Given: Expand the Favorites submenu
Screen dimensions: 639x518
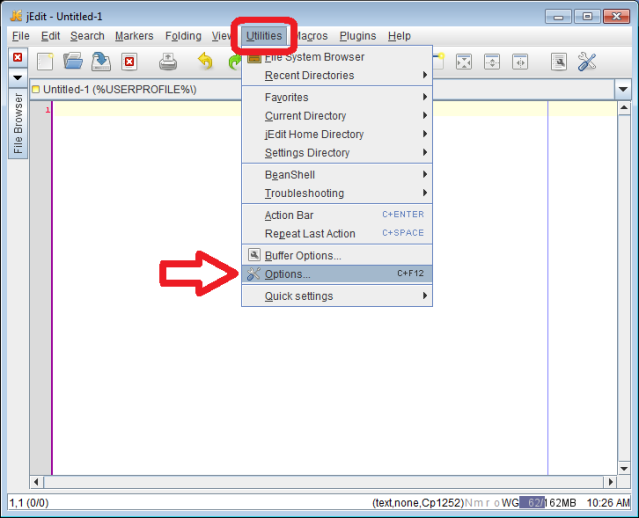Looking at the screenshot, I should (x=337, y=97).
